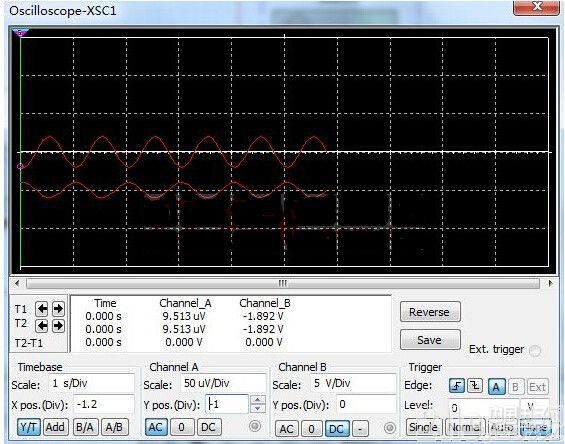
Task: Click Channel A Y pos. field
Action: (x=227, y=404)
